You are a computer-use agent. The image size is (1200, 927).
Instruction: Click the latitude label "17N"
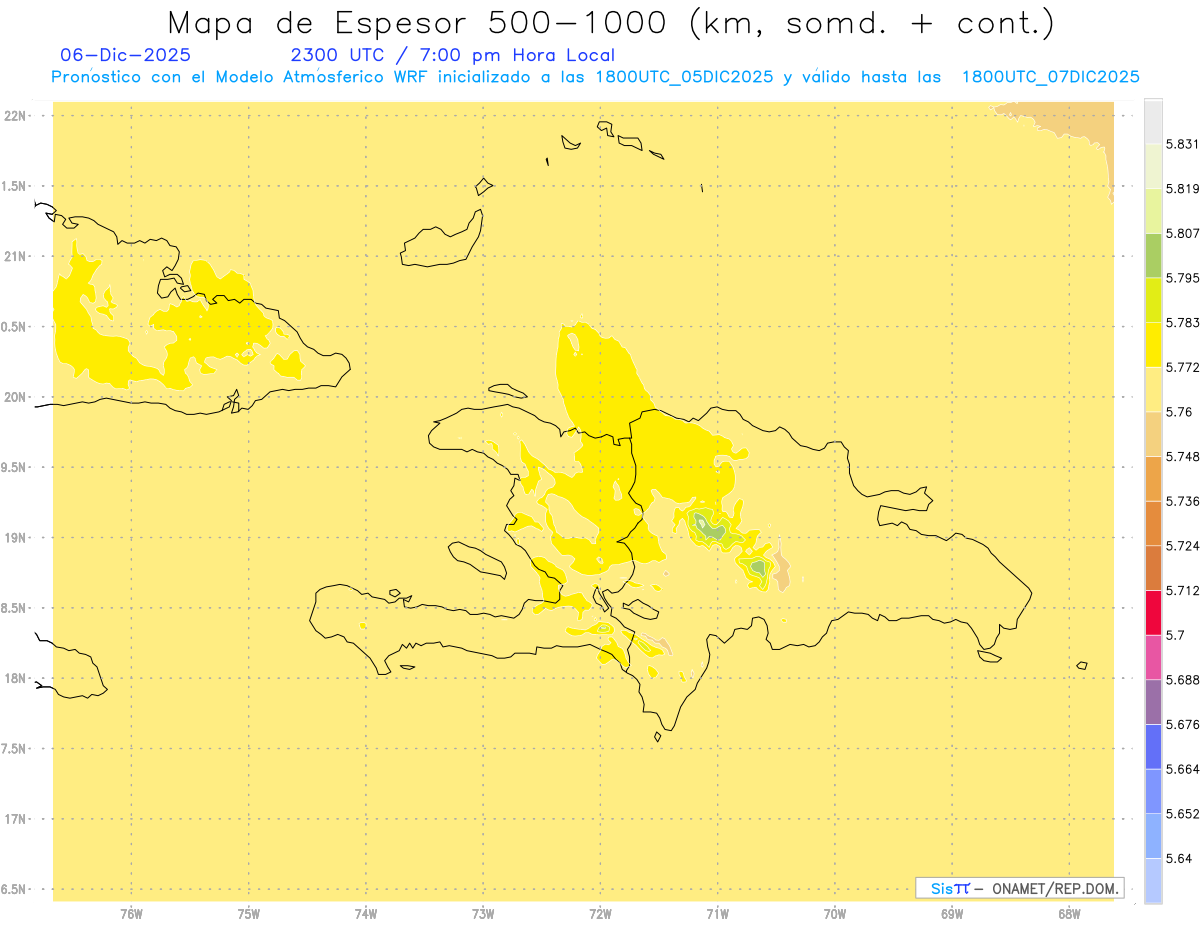click(16, 819)
